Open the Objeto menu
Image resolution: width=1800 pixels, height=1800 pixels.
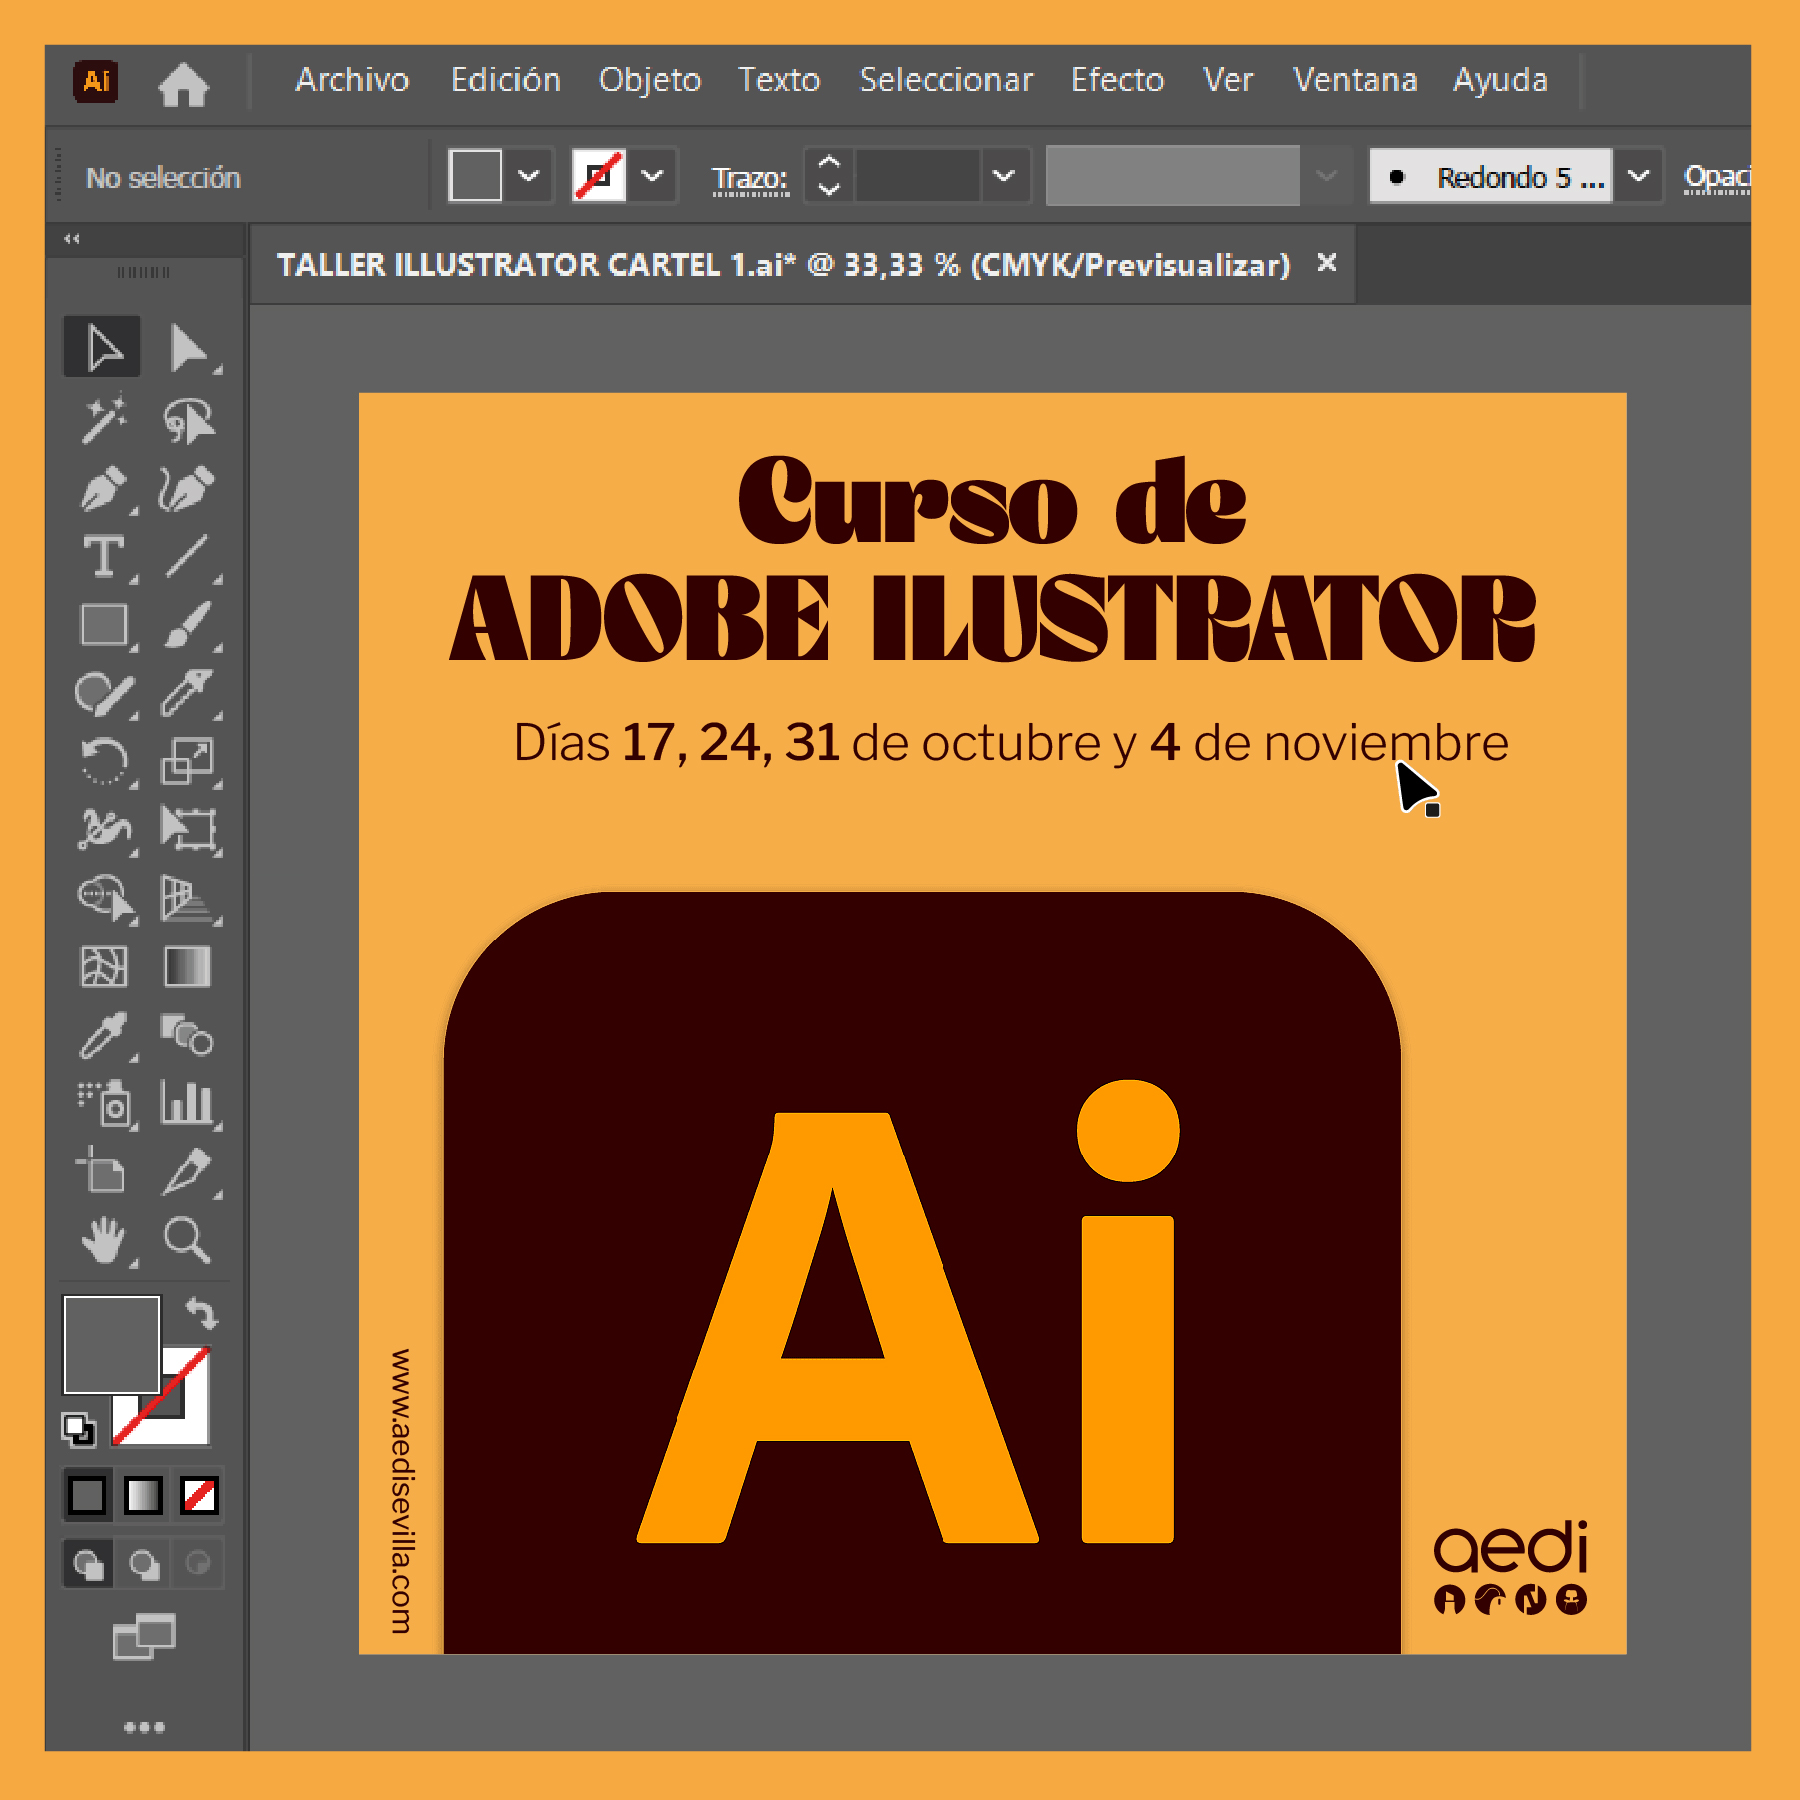click(x=650, y=80)
